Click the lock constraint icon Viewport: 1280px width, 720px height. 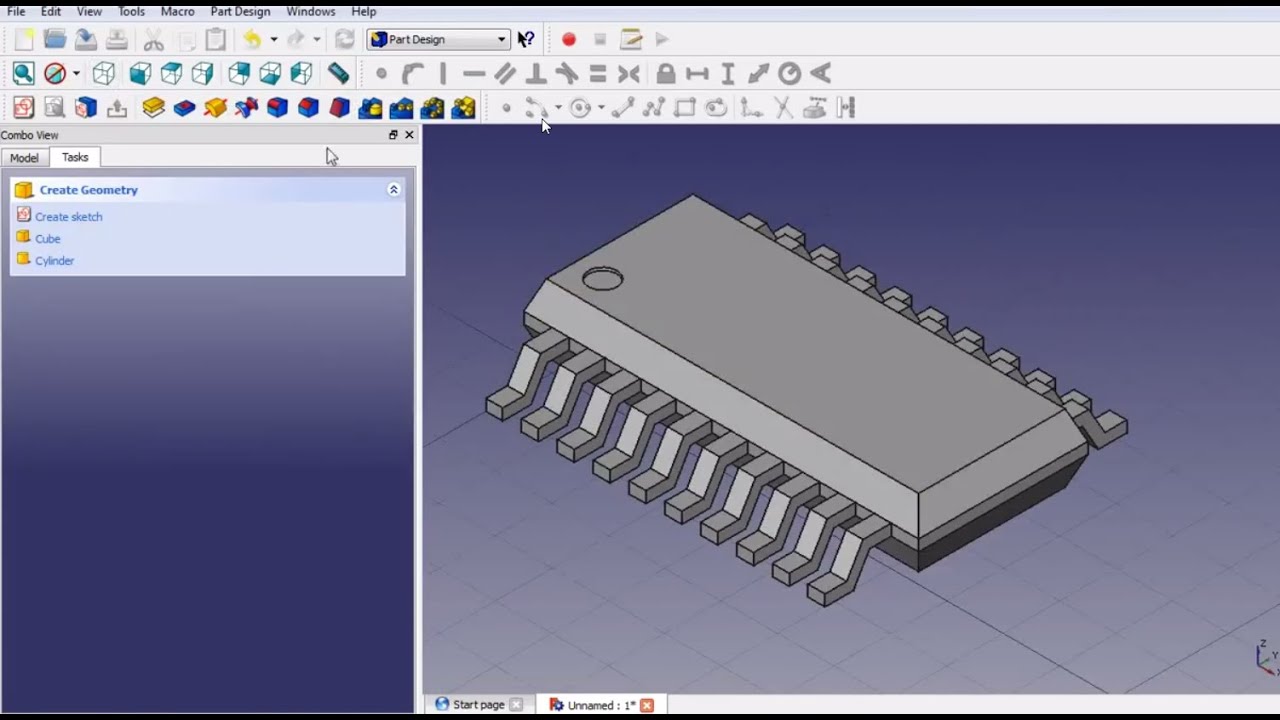point(666,73)
